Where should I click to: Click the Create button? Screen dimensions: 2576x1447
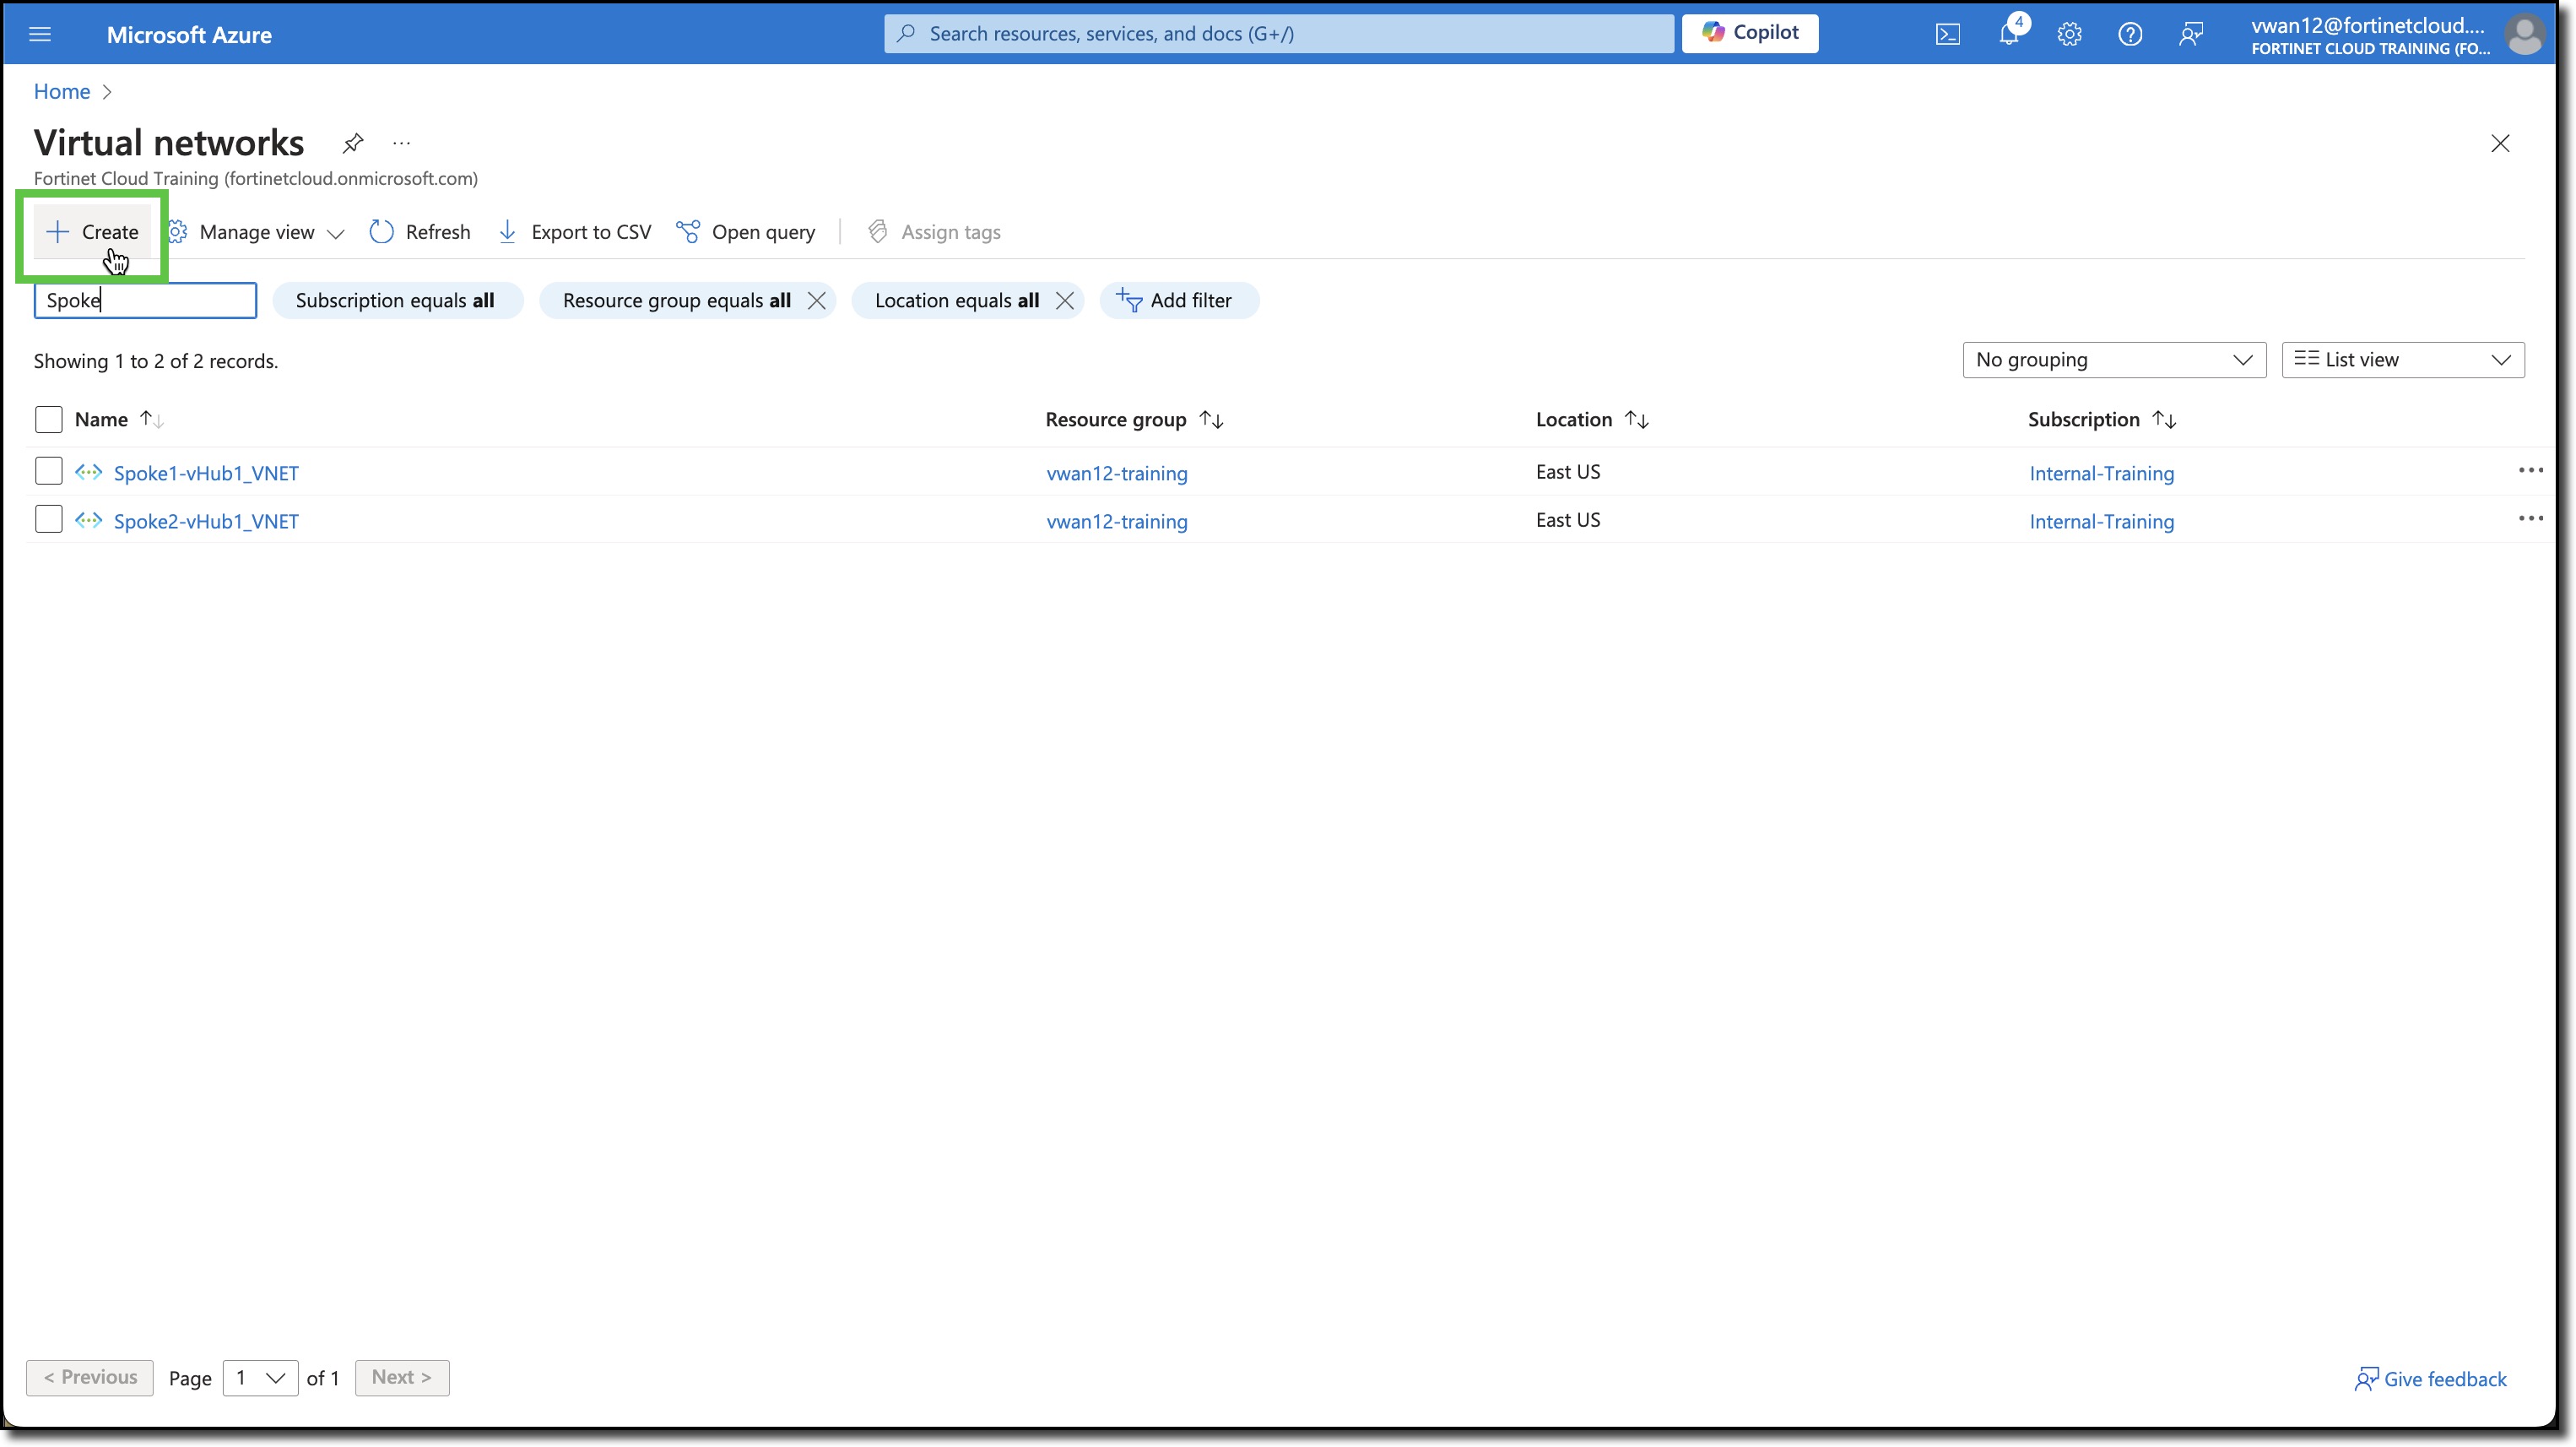(x=92, y=232)
